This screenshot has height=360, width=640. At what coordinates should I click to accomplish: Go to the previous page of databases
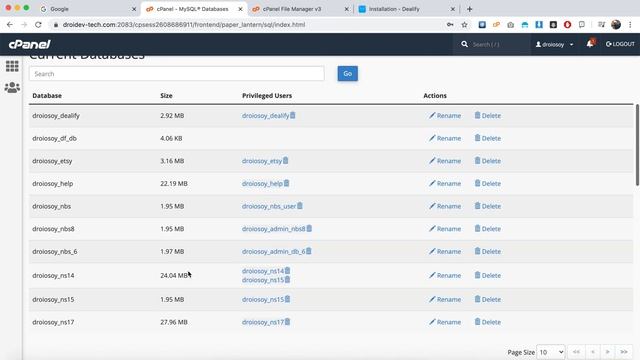(593, 352)
